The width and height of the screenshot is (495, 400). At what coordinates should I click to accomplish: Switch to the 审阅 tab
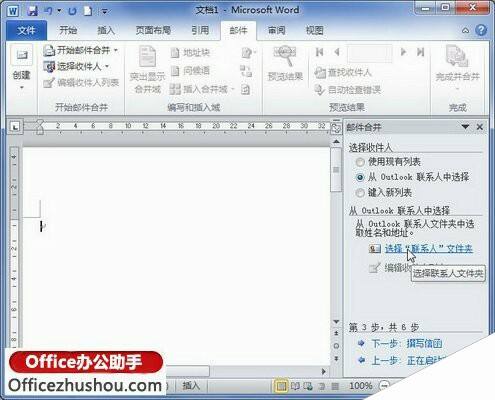pos(277,31)
